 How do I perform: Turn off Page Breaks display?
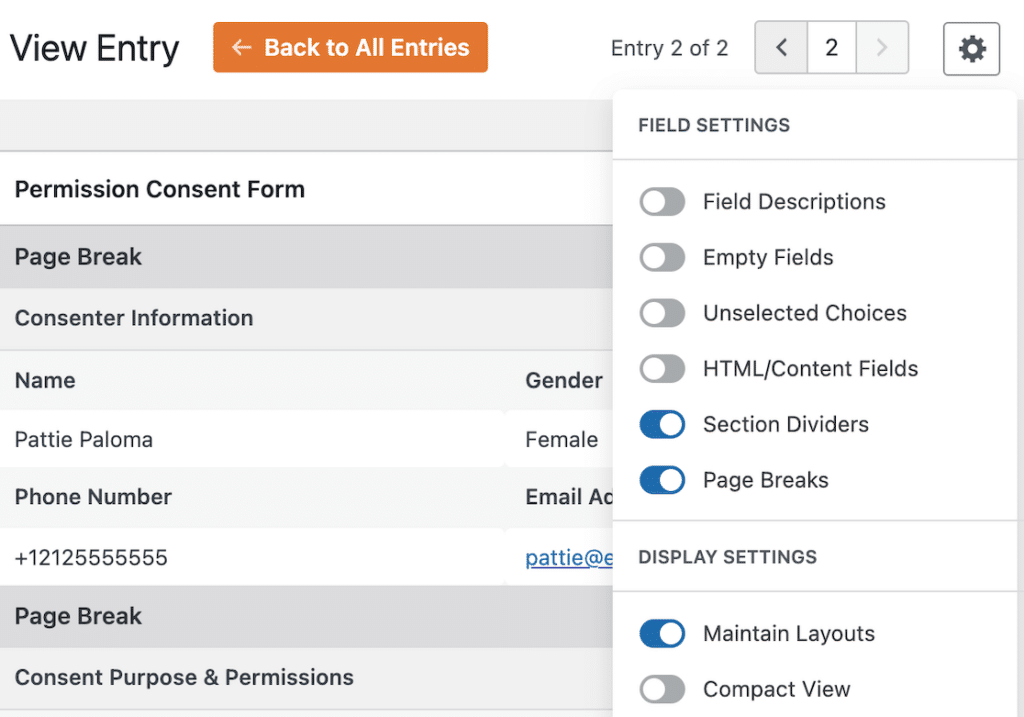(661, 480)
